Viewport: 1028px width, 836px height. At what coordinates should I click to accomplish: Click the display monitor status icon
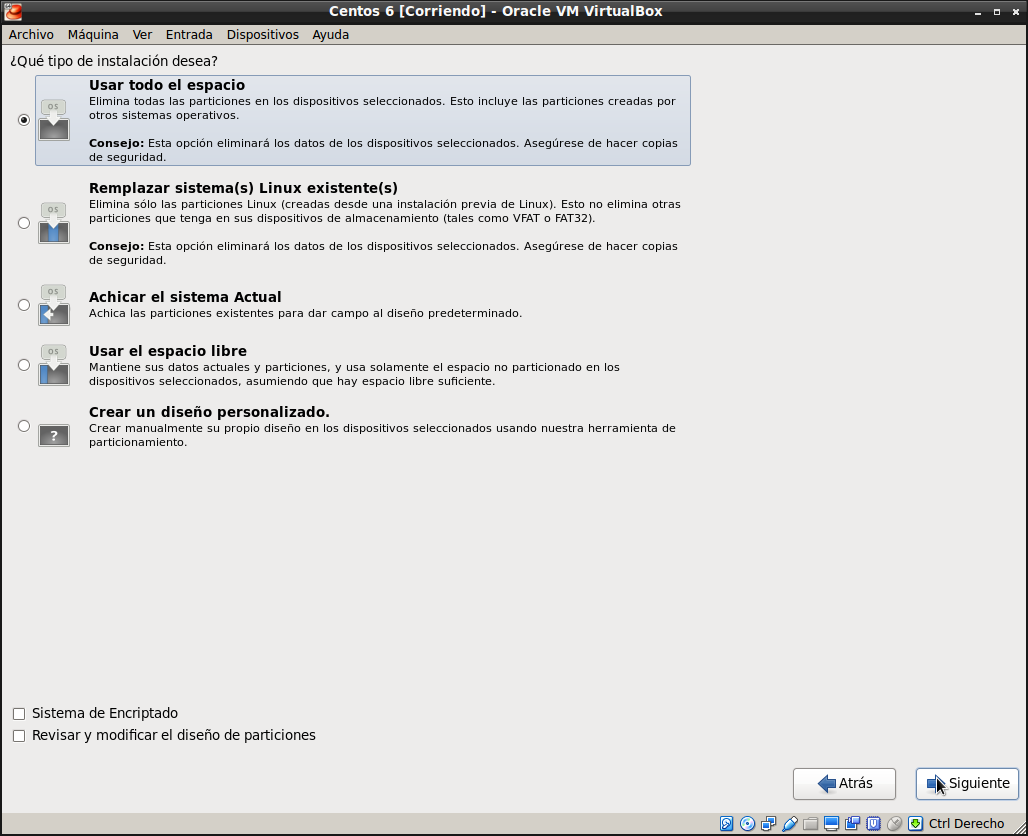[x=831, y=824]
